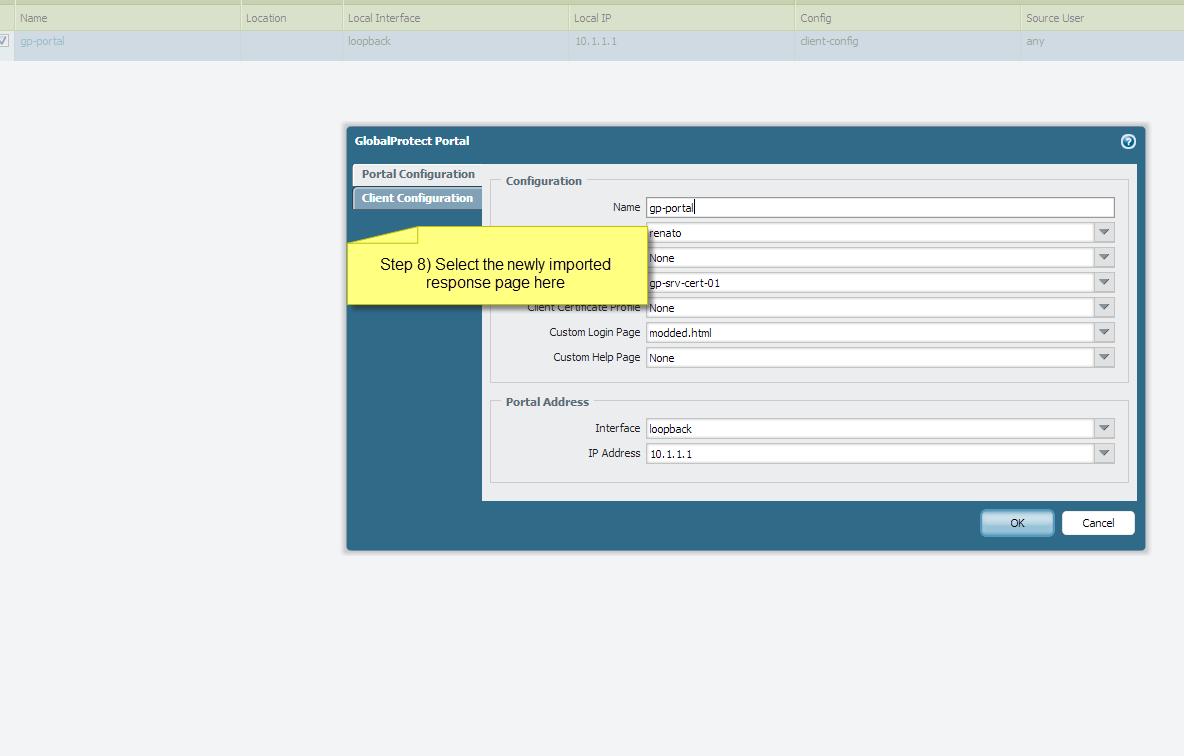Switch to Client Configuration tab

(417, 198)
